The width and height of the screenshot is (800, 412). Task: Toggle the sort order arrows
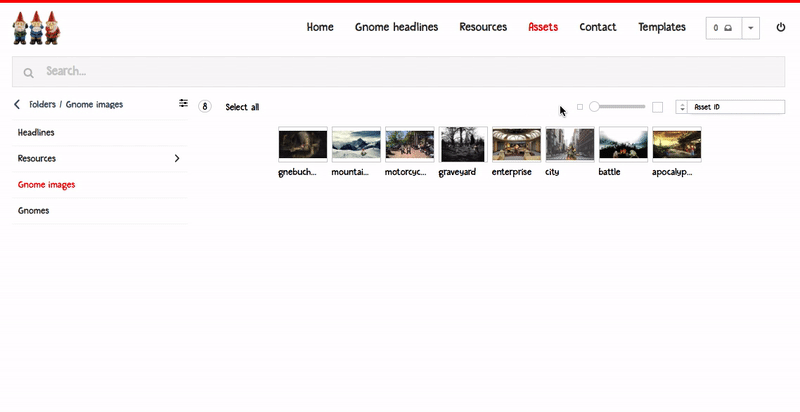pos(682,107)
